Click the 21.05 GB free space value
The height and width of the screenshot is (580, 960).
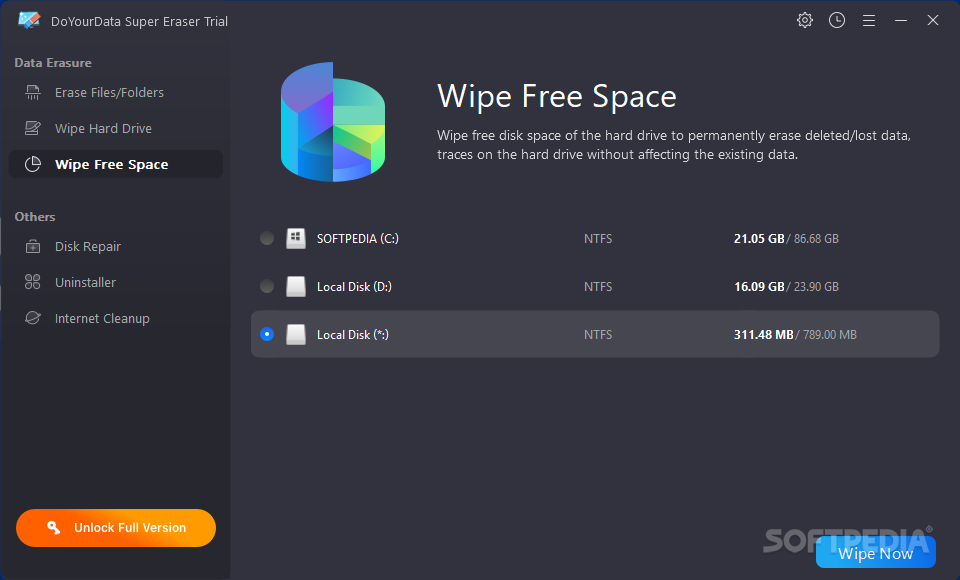(x=759, y=239)
